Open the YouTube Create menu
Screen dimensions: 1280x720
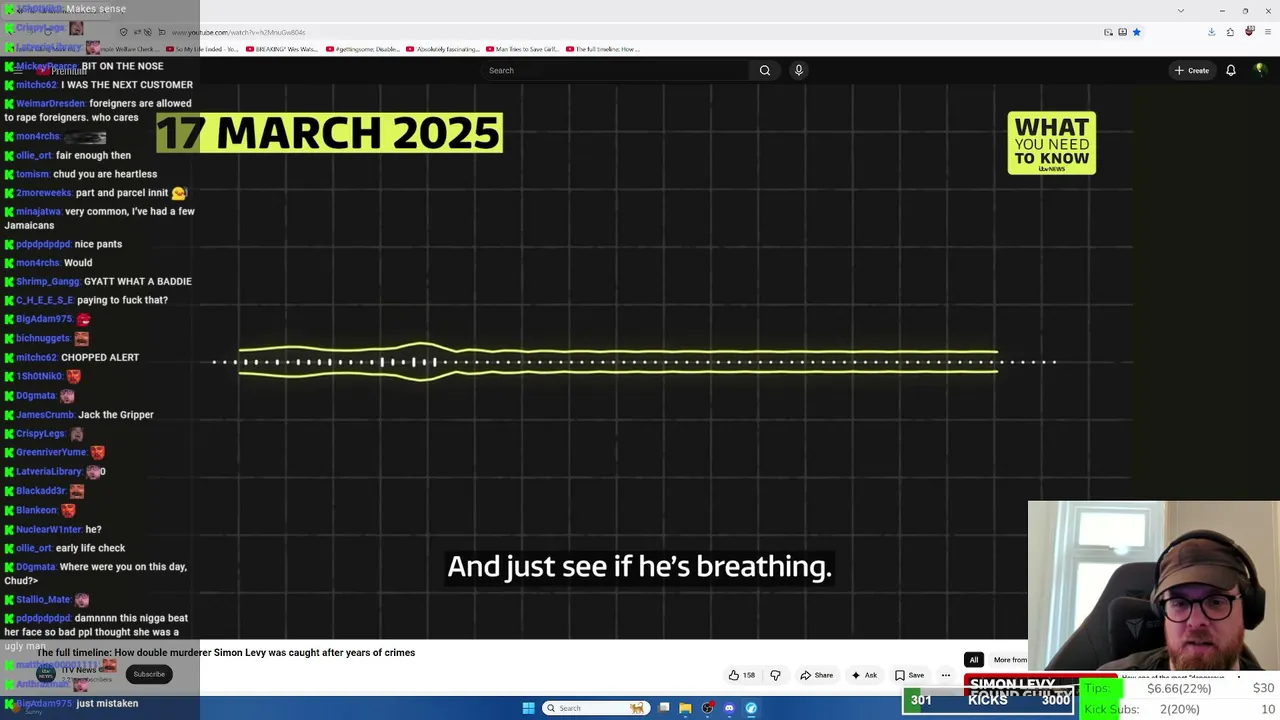(x=1192, y=70)
